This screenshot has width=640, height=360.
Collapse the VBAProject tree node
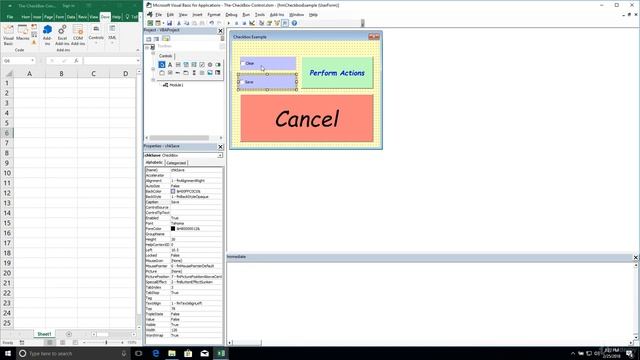click(x=147, y=47)
